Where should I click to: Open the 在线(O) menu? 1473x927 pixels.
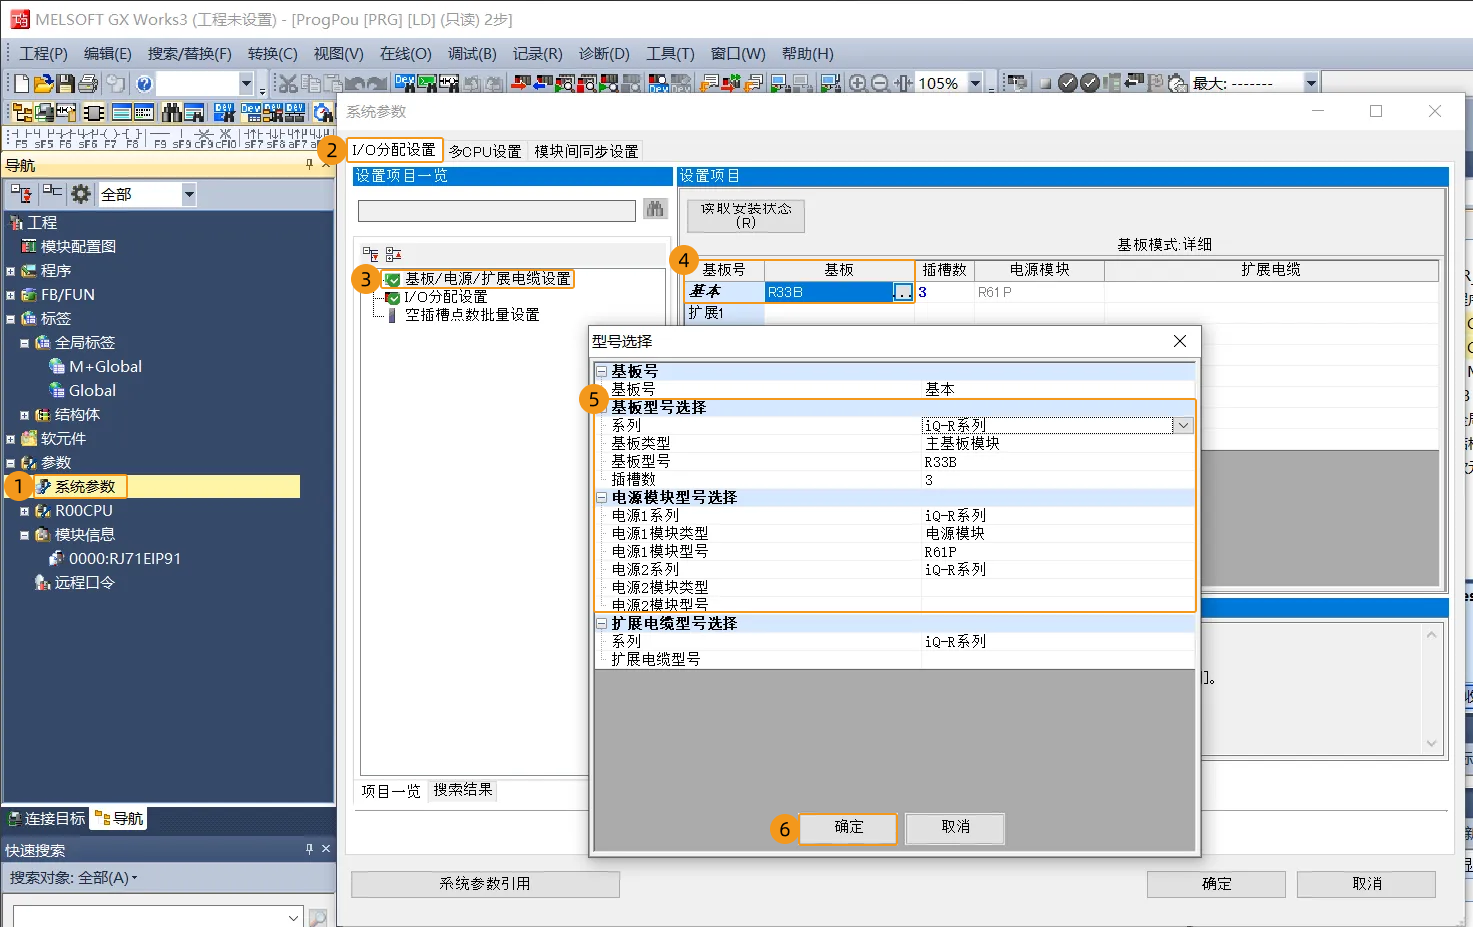pos(406,54)
